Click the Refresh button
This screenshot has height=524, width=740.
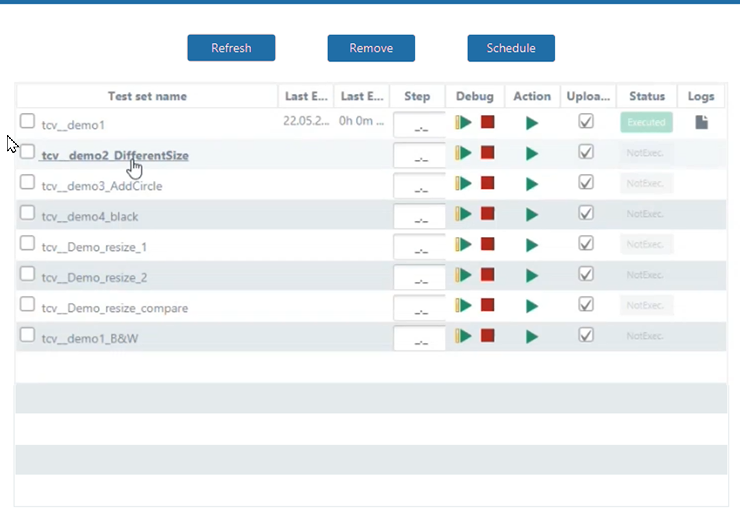231,48
